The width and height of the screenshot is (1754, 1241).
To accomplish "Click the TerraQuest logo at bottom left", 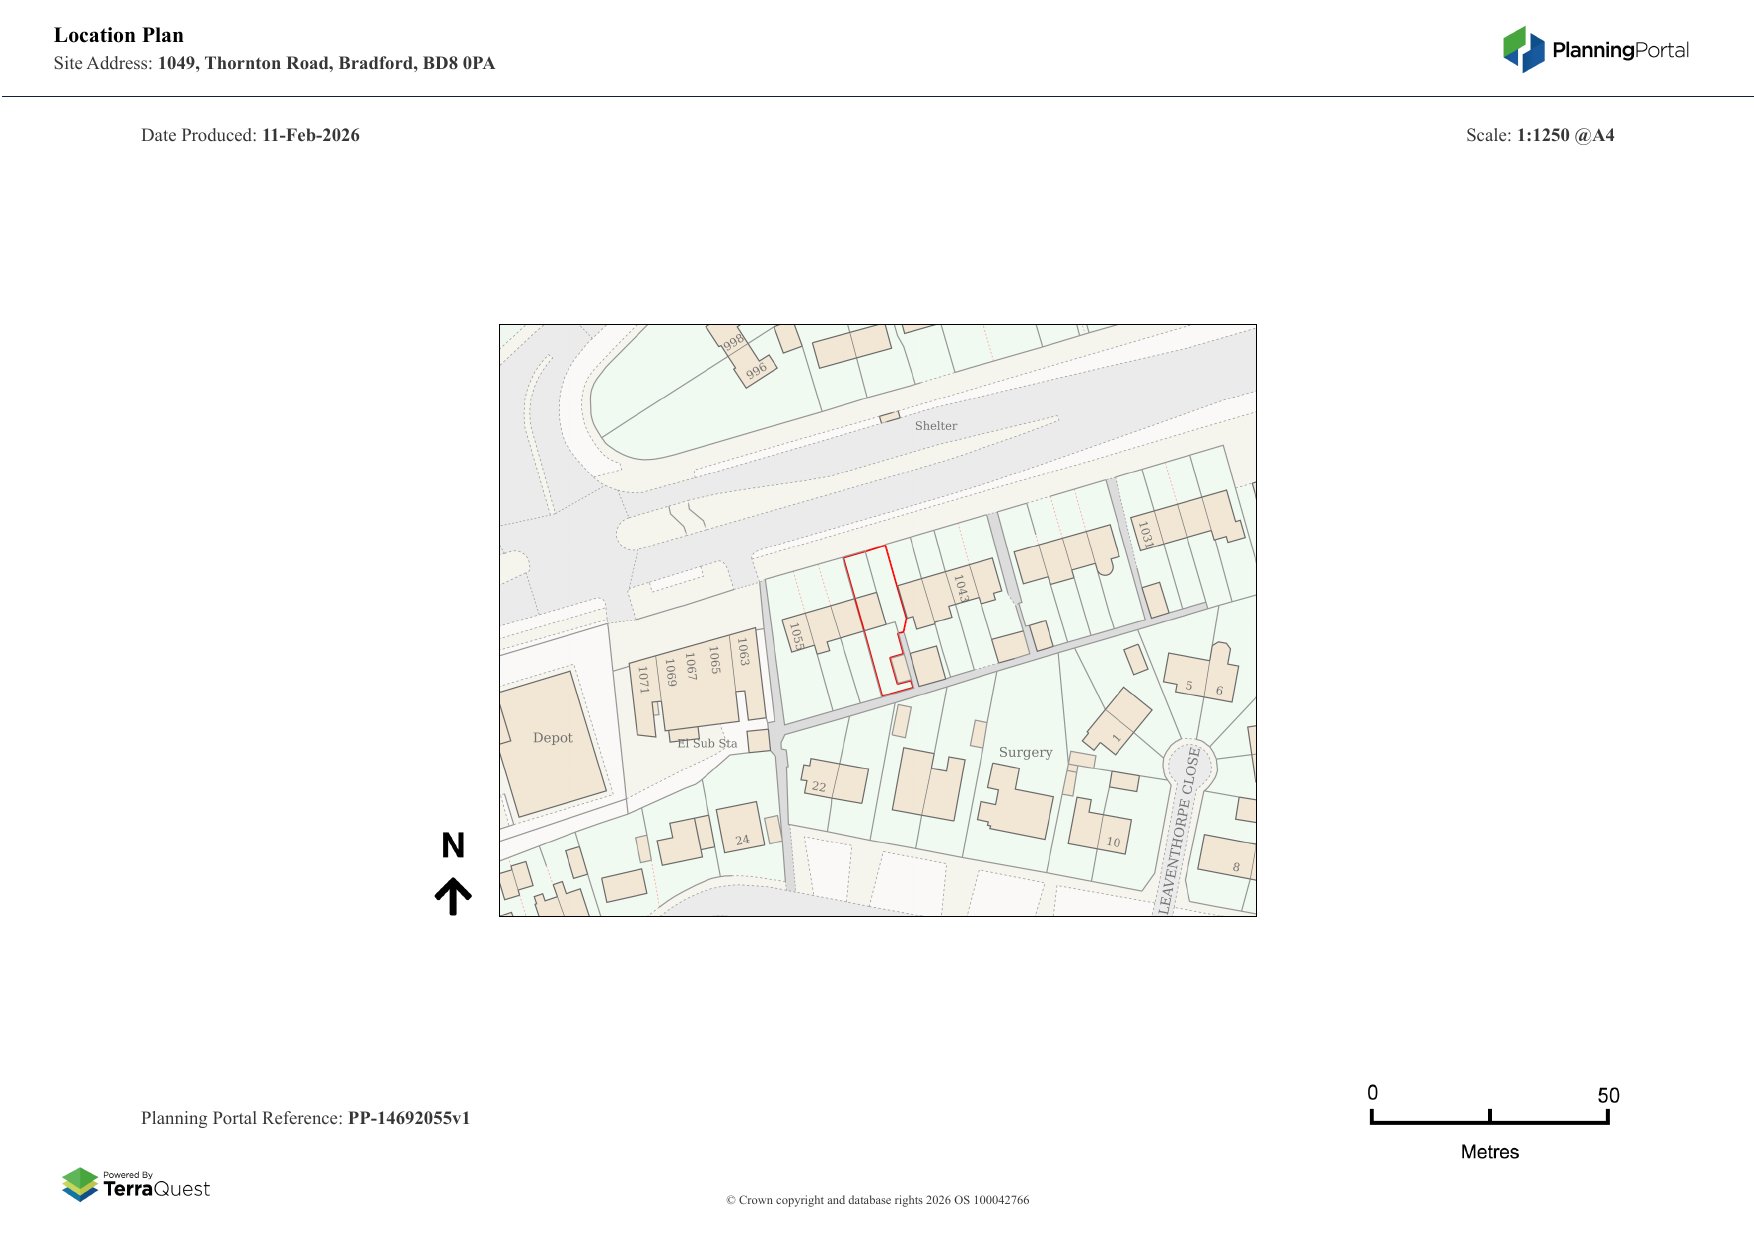I will (x=136, y=1184).
